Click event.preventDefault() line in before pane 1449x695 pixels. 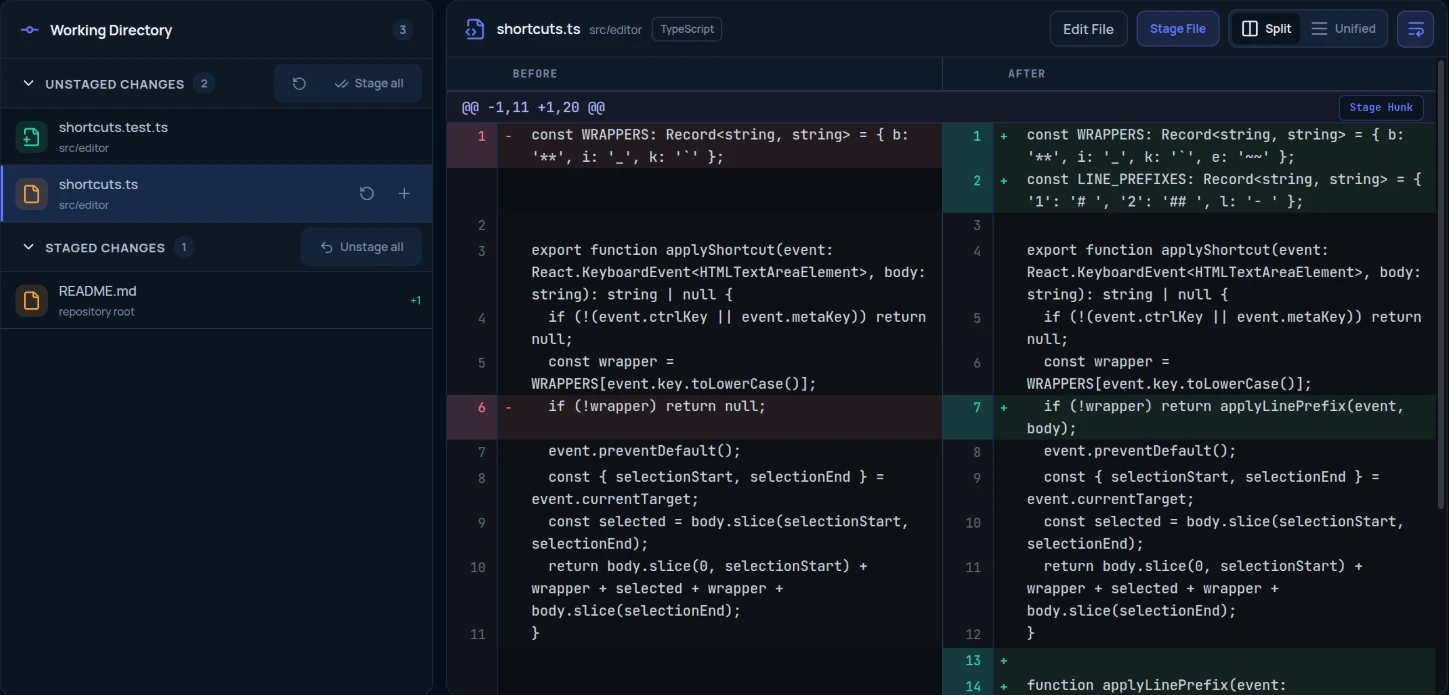(x=644, y=451)
